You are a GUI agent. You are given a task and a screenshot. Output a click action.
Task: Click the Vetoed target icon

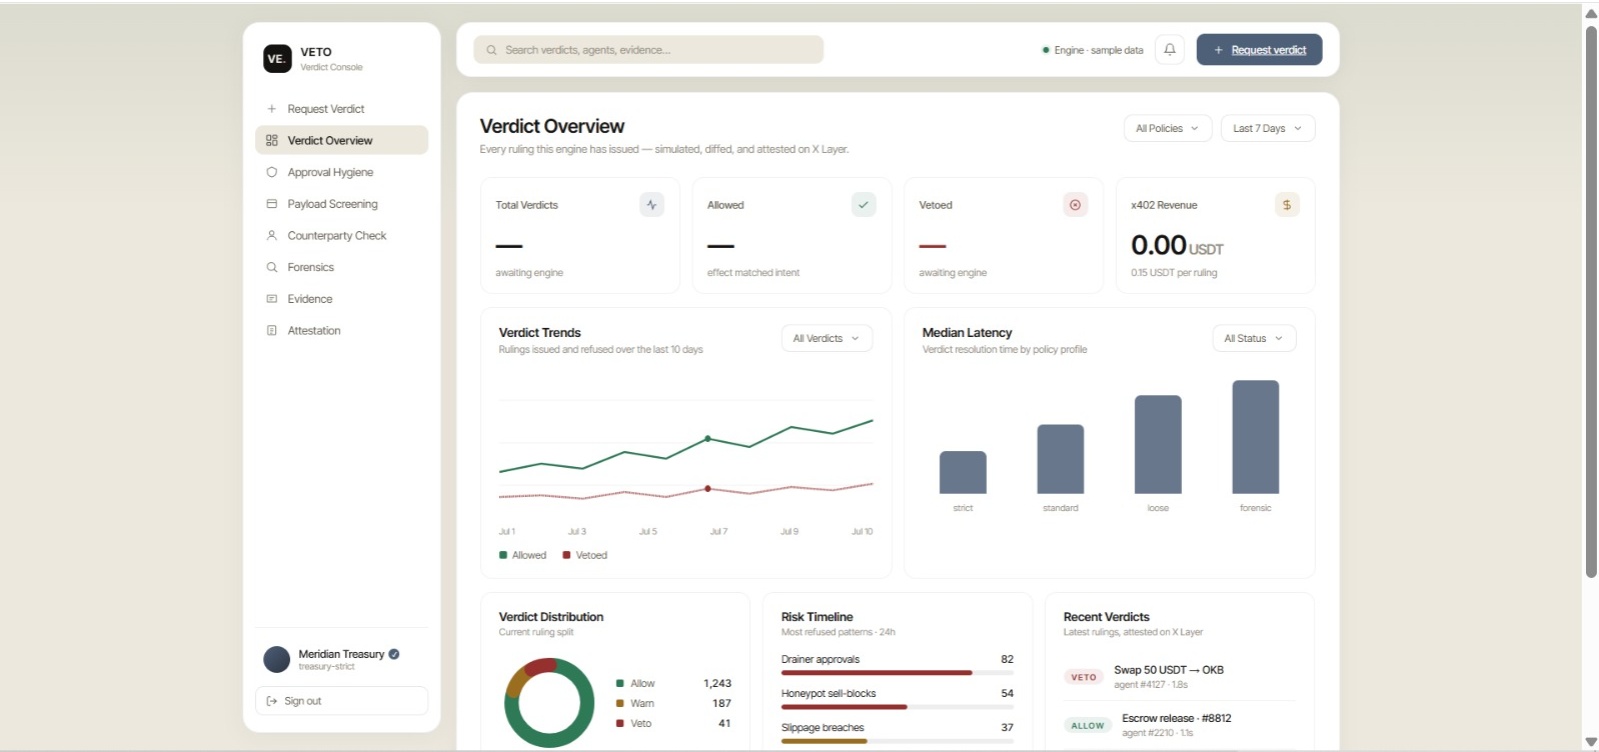1075,205
